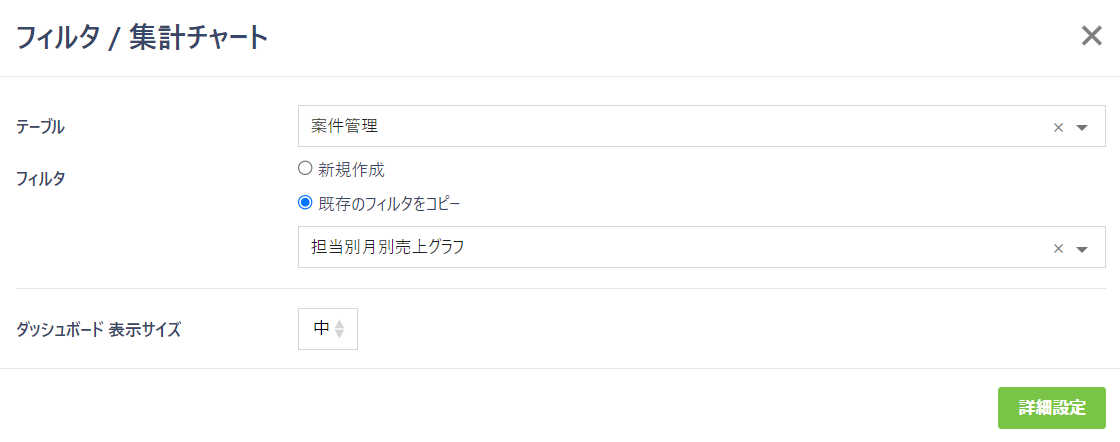Click the ダッシュボード 表示サイズ label
1120x442 pixels.
(x=99, y=329)
